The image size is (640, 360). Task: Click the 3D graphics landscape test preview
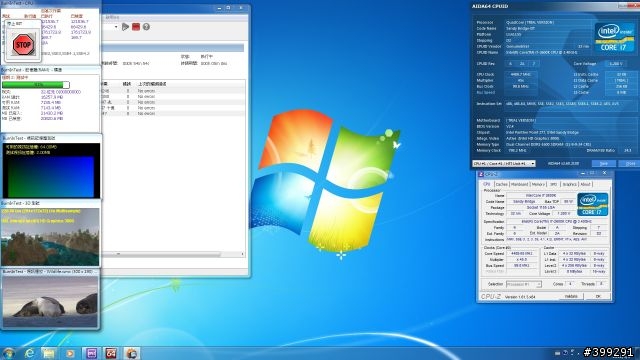pyautogui.click(x=50, y=237)
